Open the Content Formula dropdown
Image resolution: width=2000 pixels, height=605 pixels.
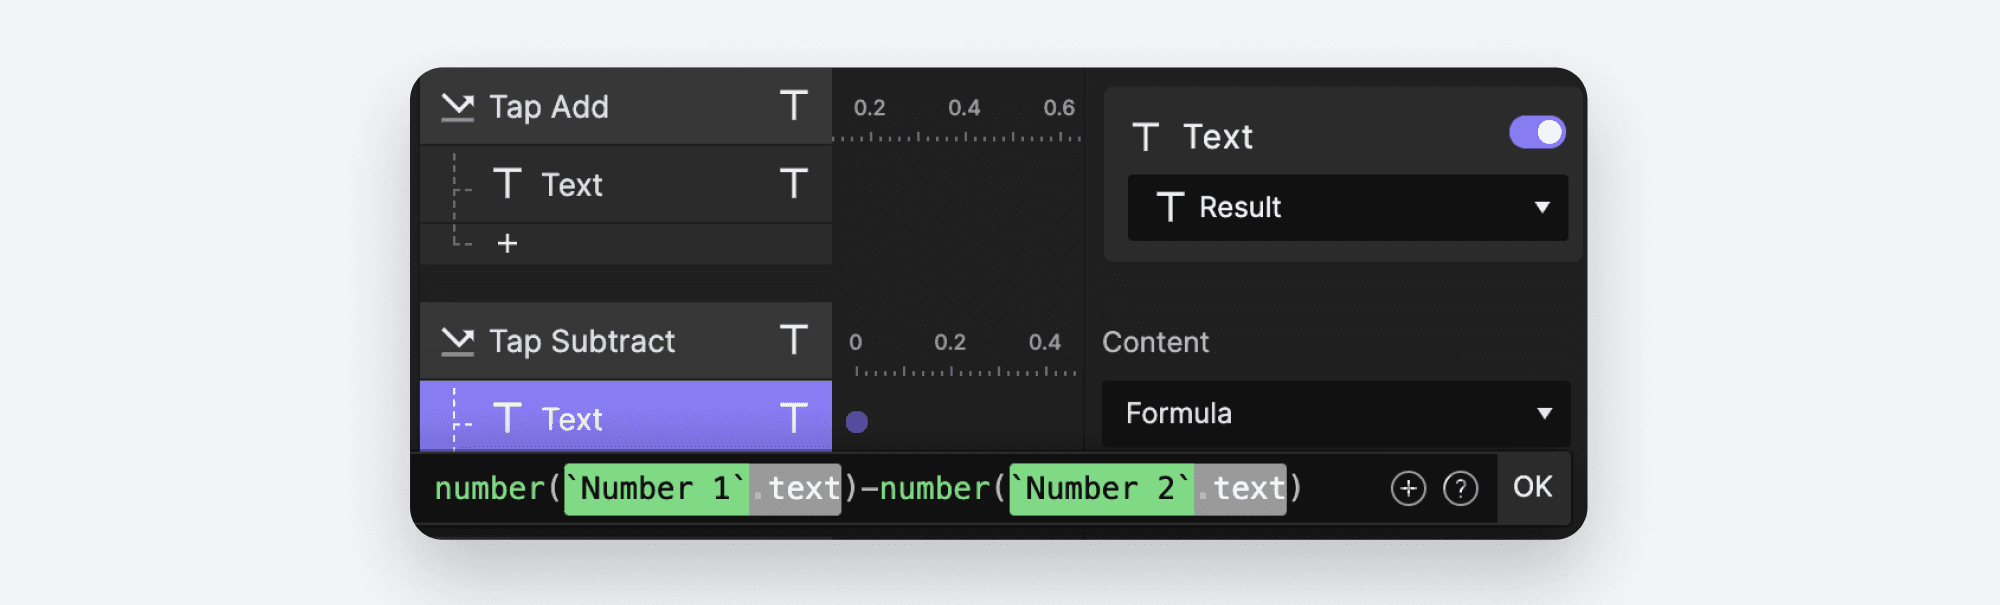(x=1337, y=414)
